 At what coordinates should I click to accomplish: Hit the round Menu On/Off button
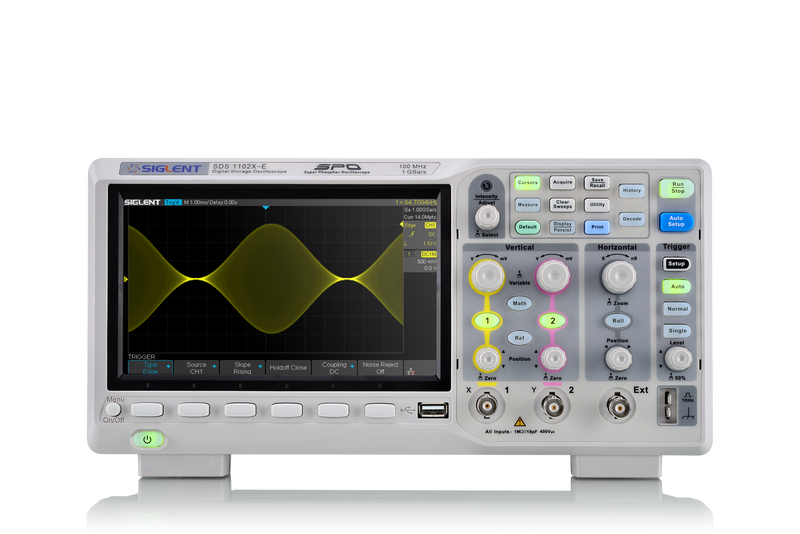tap(113, 410)
